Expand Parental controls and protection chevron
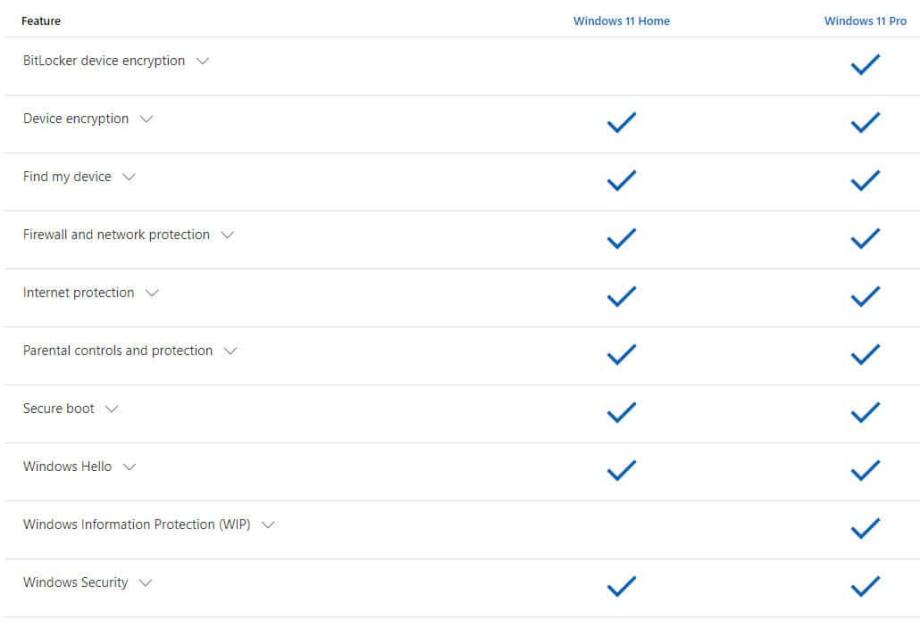This screenshot has width=920, height=628. tap(231, 351)
